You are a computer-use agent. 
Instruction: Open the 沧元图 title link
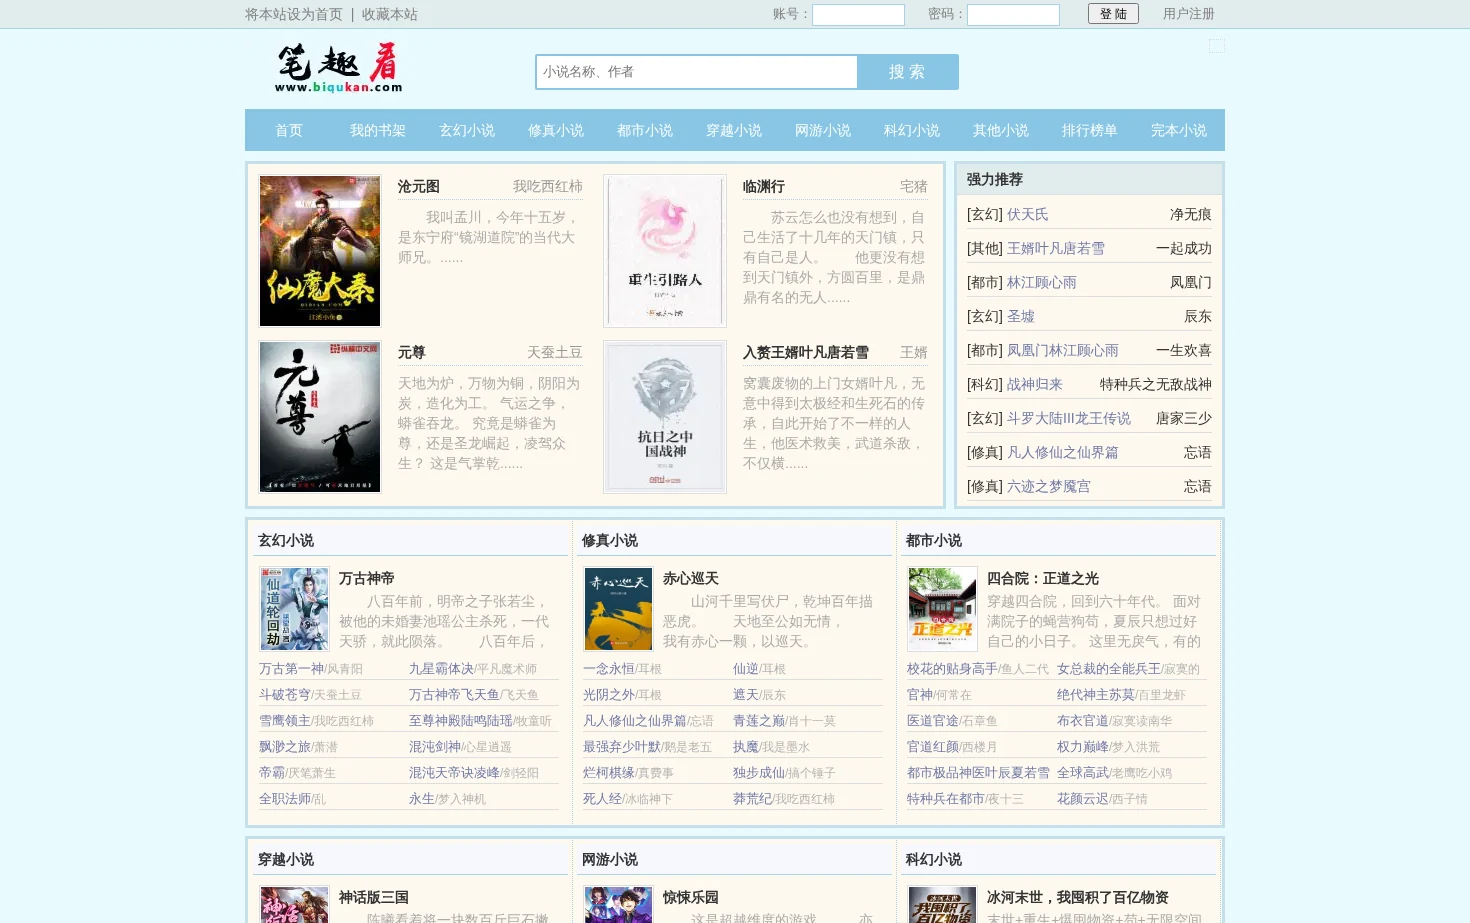pos(419,186)
